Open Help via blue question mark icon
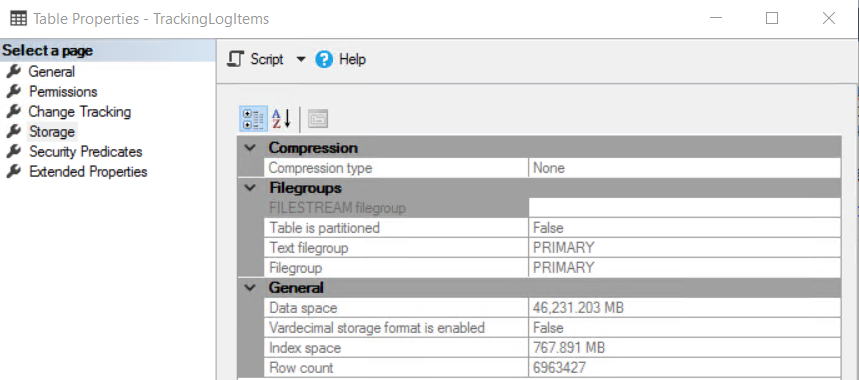 click(x=324, y=59)
